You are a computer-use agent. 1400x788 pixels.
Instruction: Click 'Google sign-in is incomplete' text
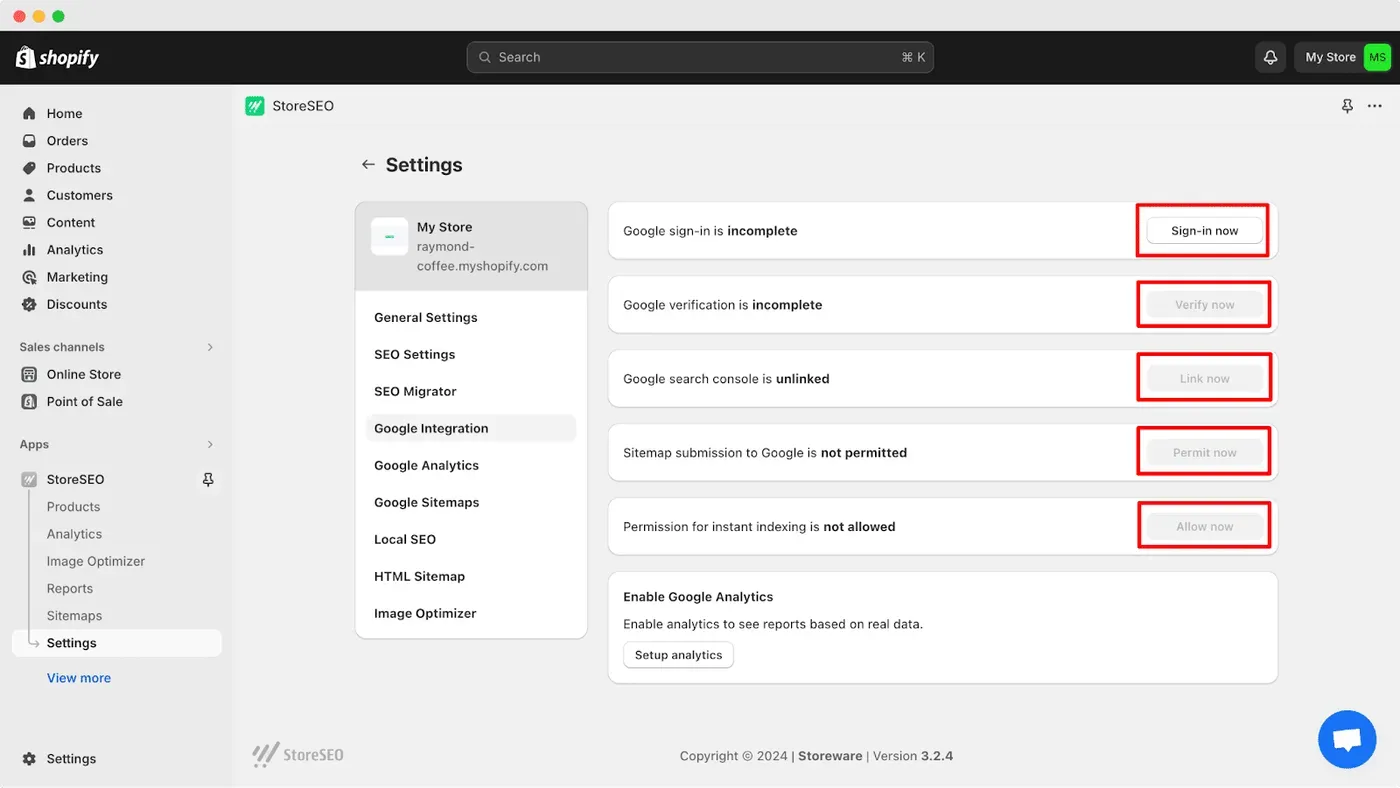(x=710, y=231)
